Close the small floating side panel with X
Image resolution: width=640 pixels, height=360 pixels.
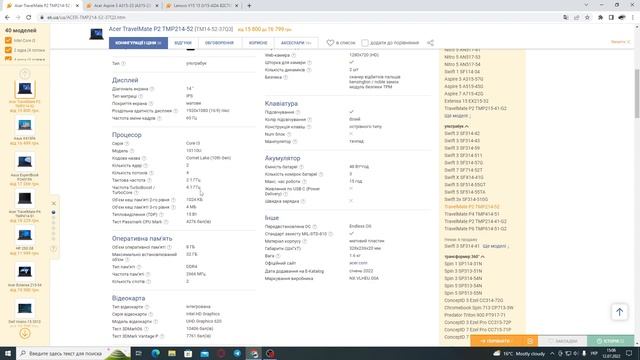[x=53, y=203]
